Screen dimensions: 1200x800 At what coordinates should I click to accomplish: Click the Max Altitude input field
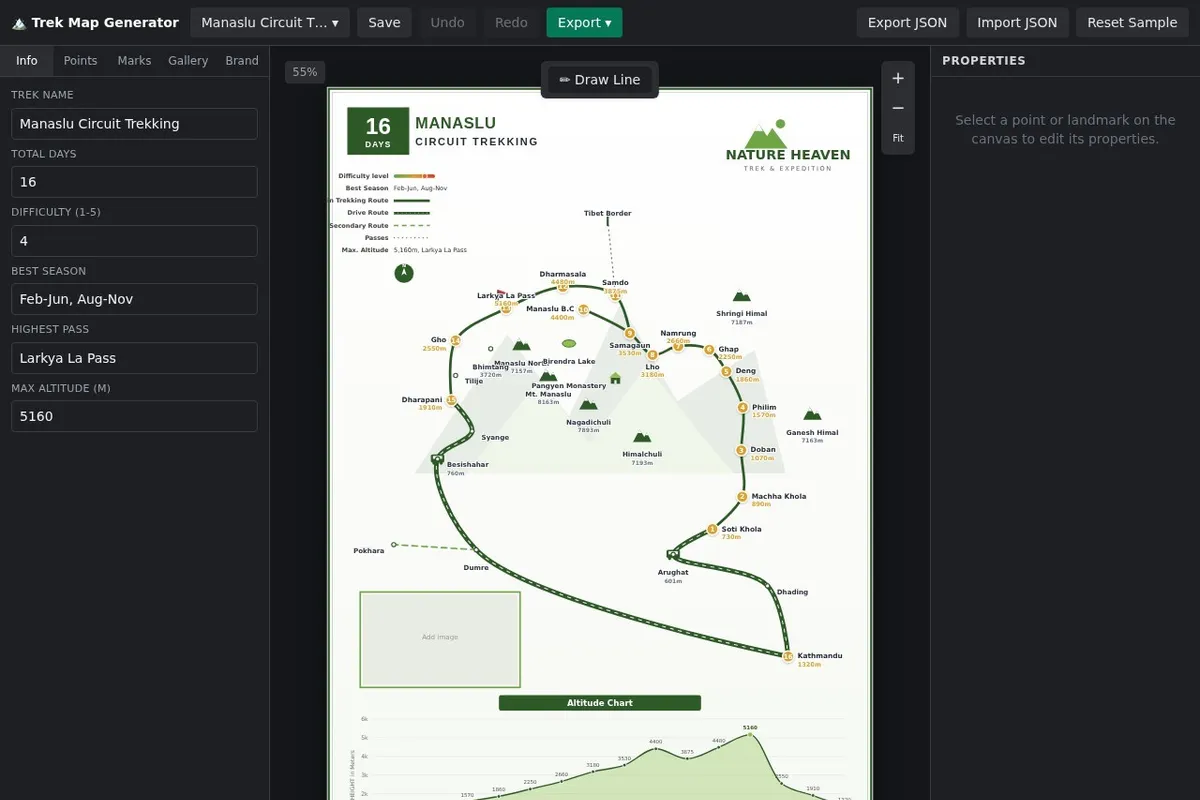tap(134, 416)
